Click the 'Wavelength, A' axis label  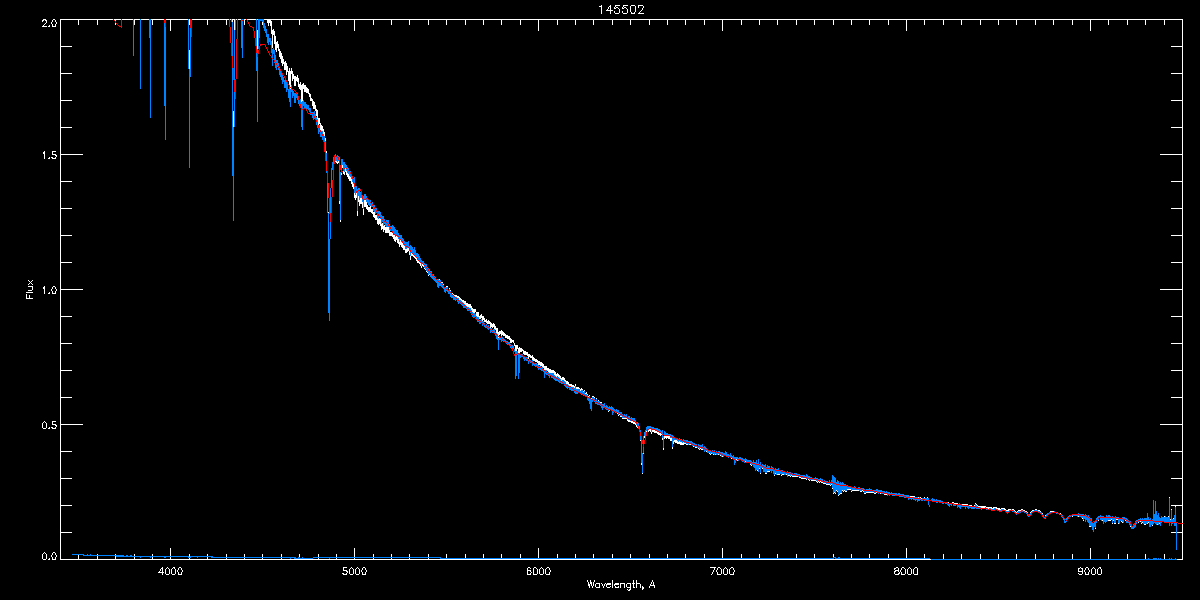coord(621,584)
